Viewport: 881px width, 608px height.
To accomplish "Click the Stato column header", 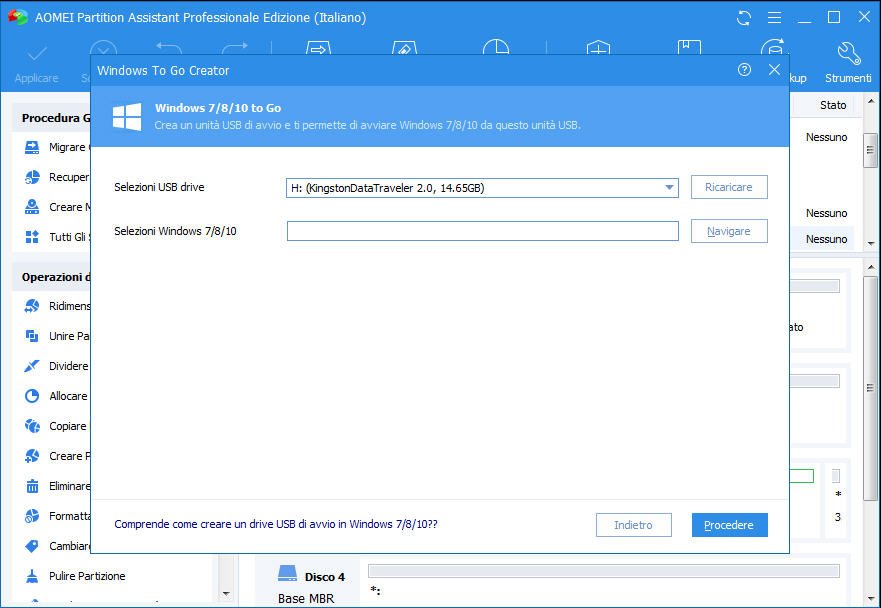I will [x=833, y=105].
